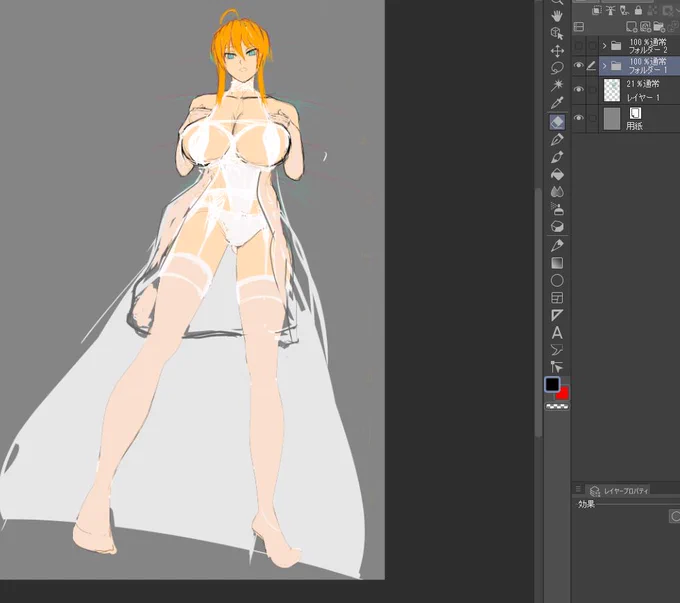
Task: Expand the フォルダー 1 folder
Action: click(605, 66)
